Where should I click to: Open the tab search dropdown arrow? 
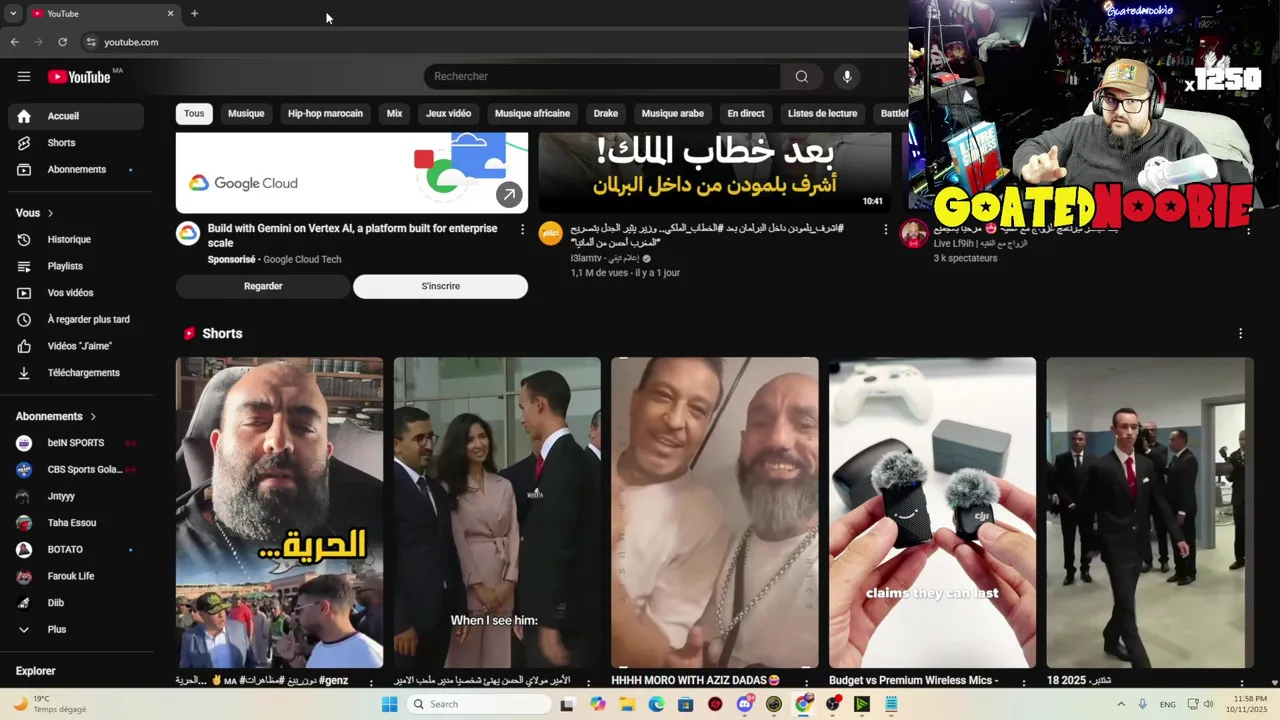tap(13, 13)
